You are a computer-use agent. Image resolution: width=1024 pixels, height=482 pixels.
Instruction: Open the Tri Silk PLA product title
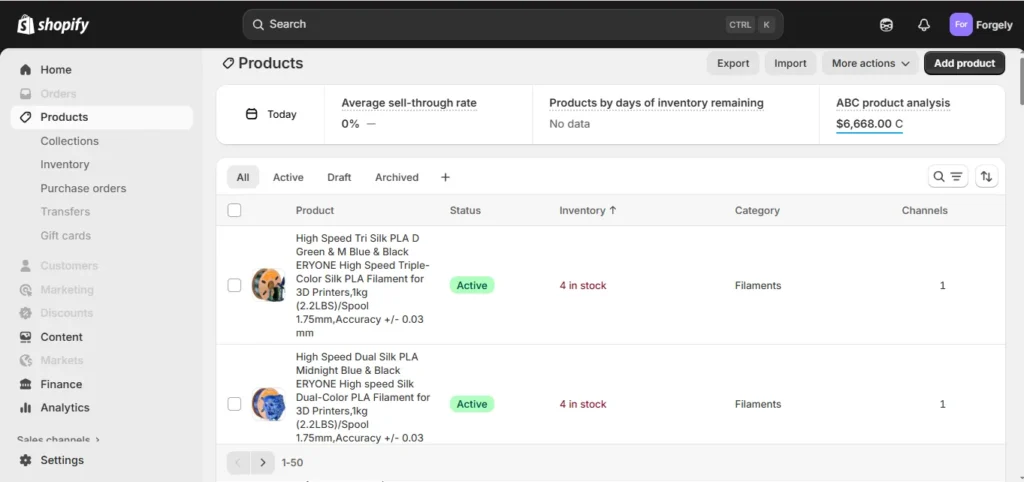(x=362, y=285)
